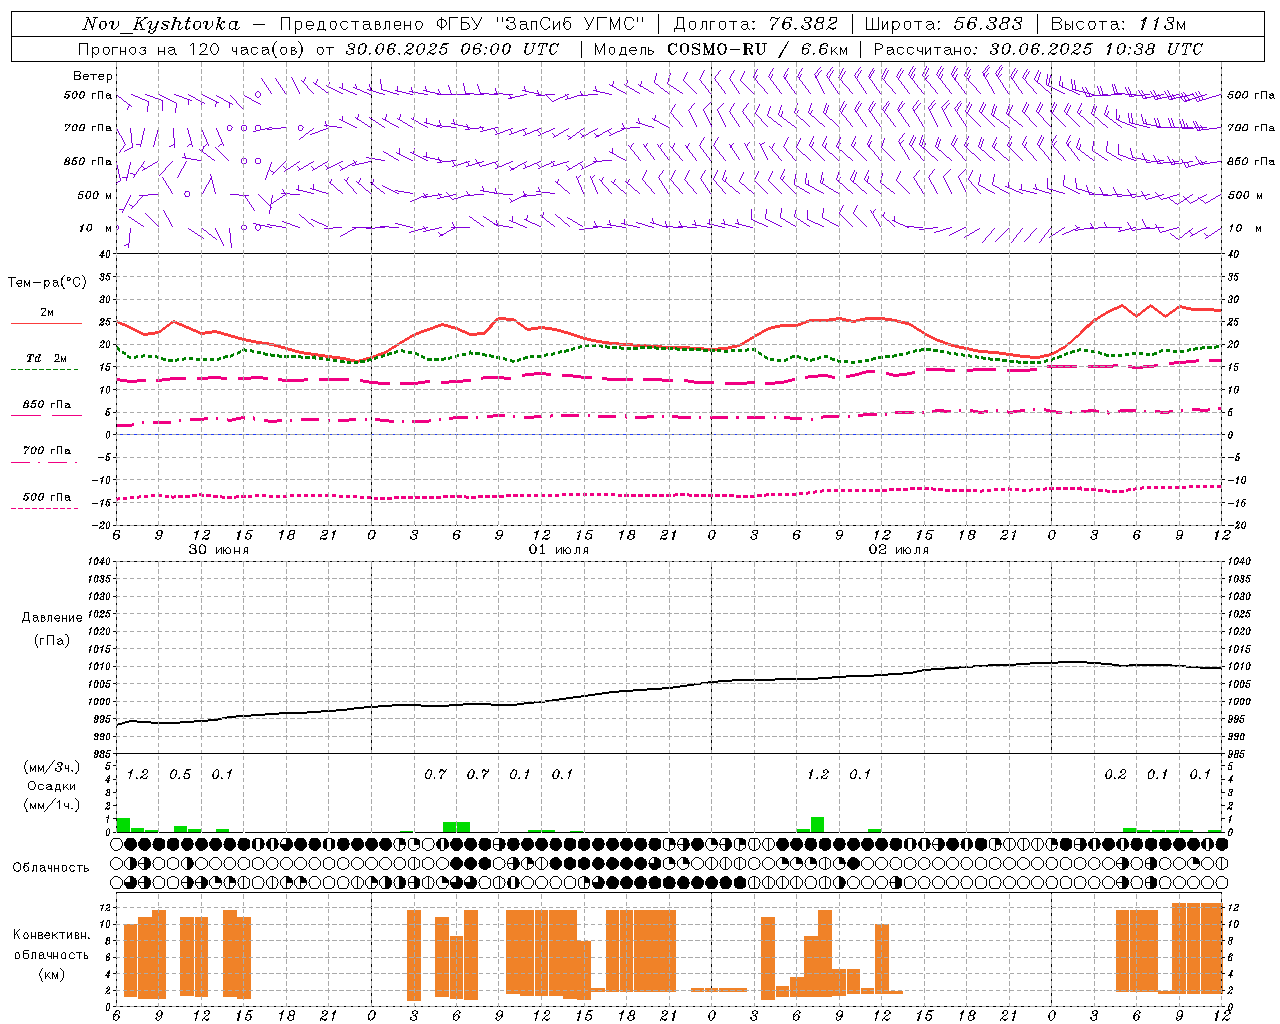
Task: Click the 0.5 precipitation amount
Action: (180, 775)
